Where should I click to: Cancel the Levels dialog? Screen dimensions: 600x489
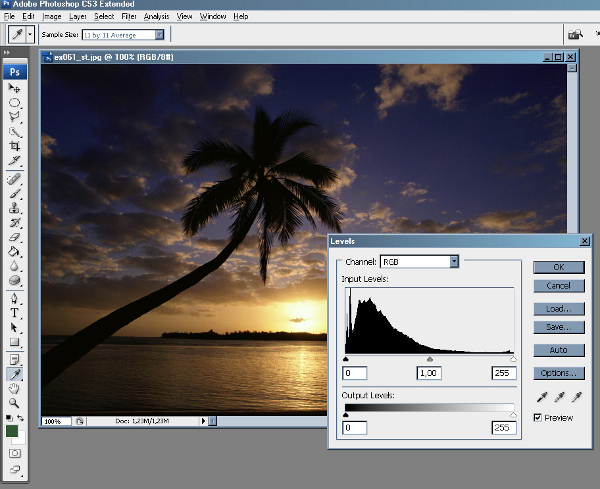pos(559,286)
